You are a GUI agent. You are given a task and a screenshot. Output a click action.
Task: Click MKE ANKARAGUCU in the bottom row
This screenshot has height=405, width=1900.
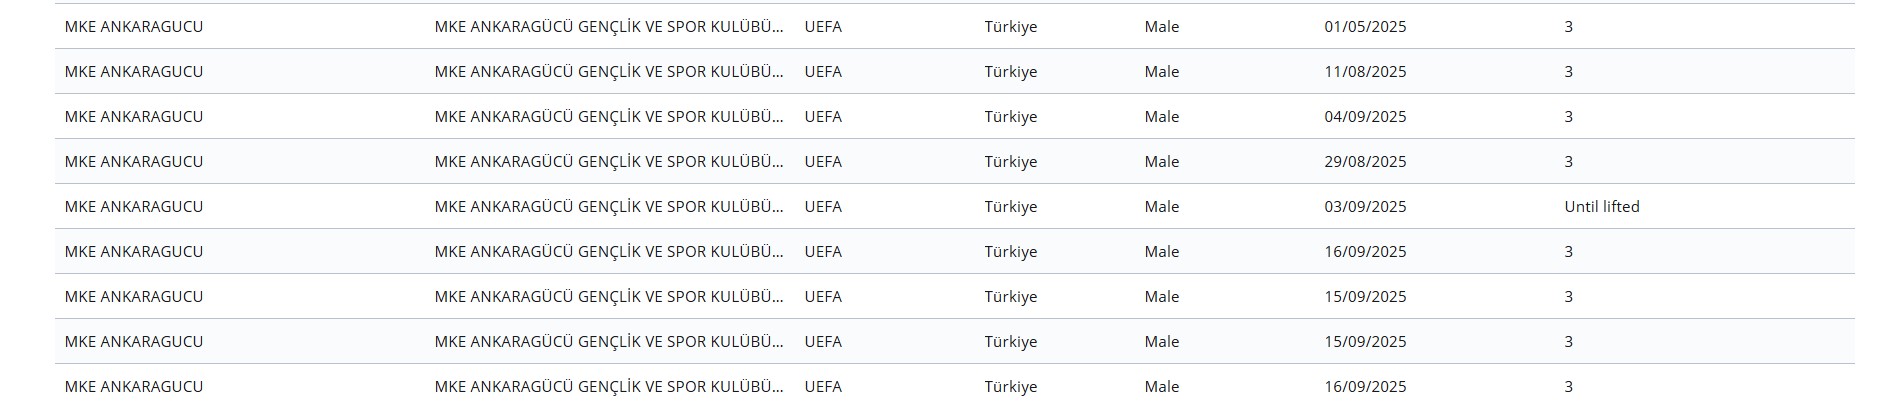[134, 387]
